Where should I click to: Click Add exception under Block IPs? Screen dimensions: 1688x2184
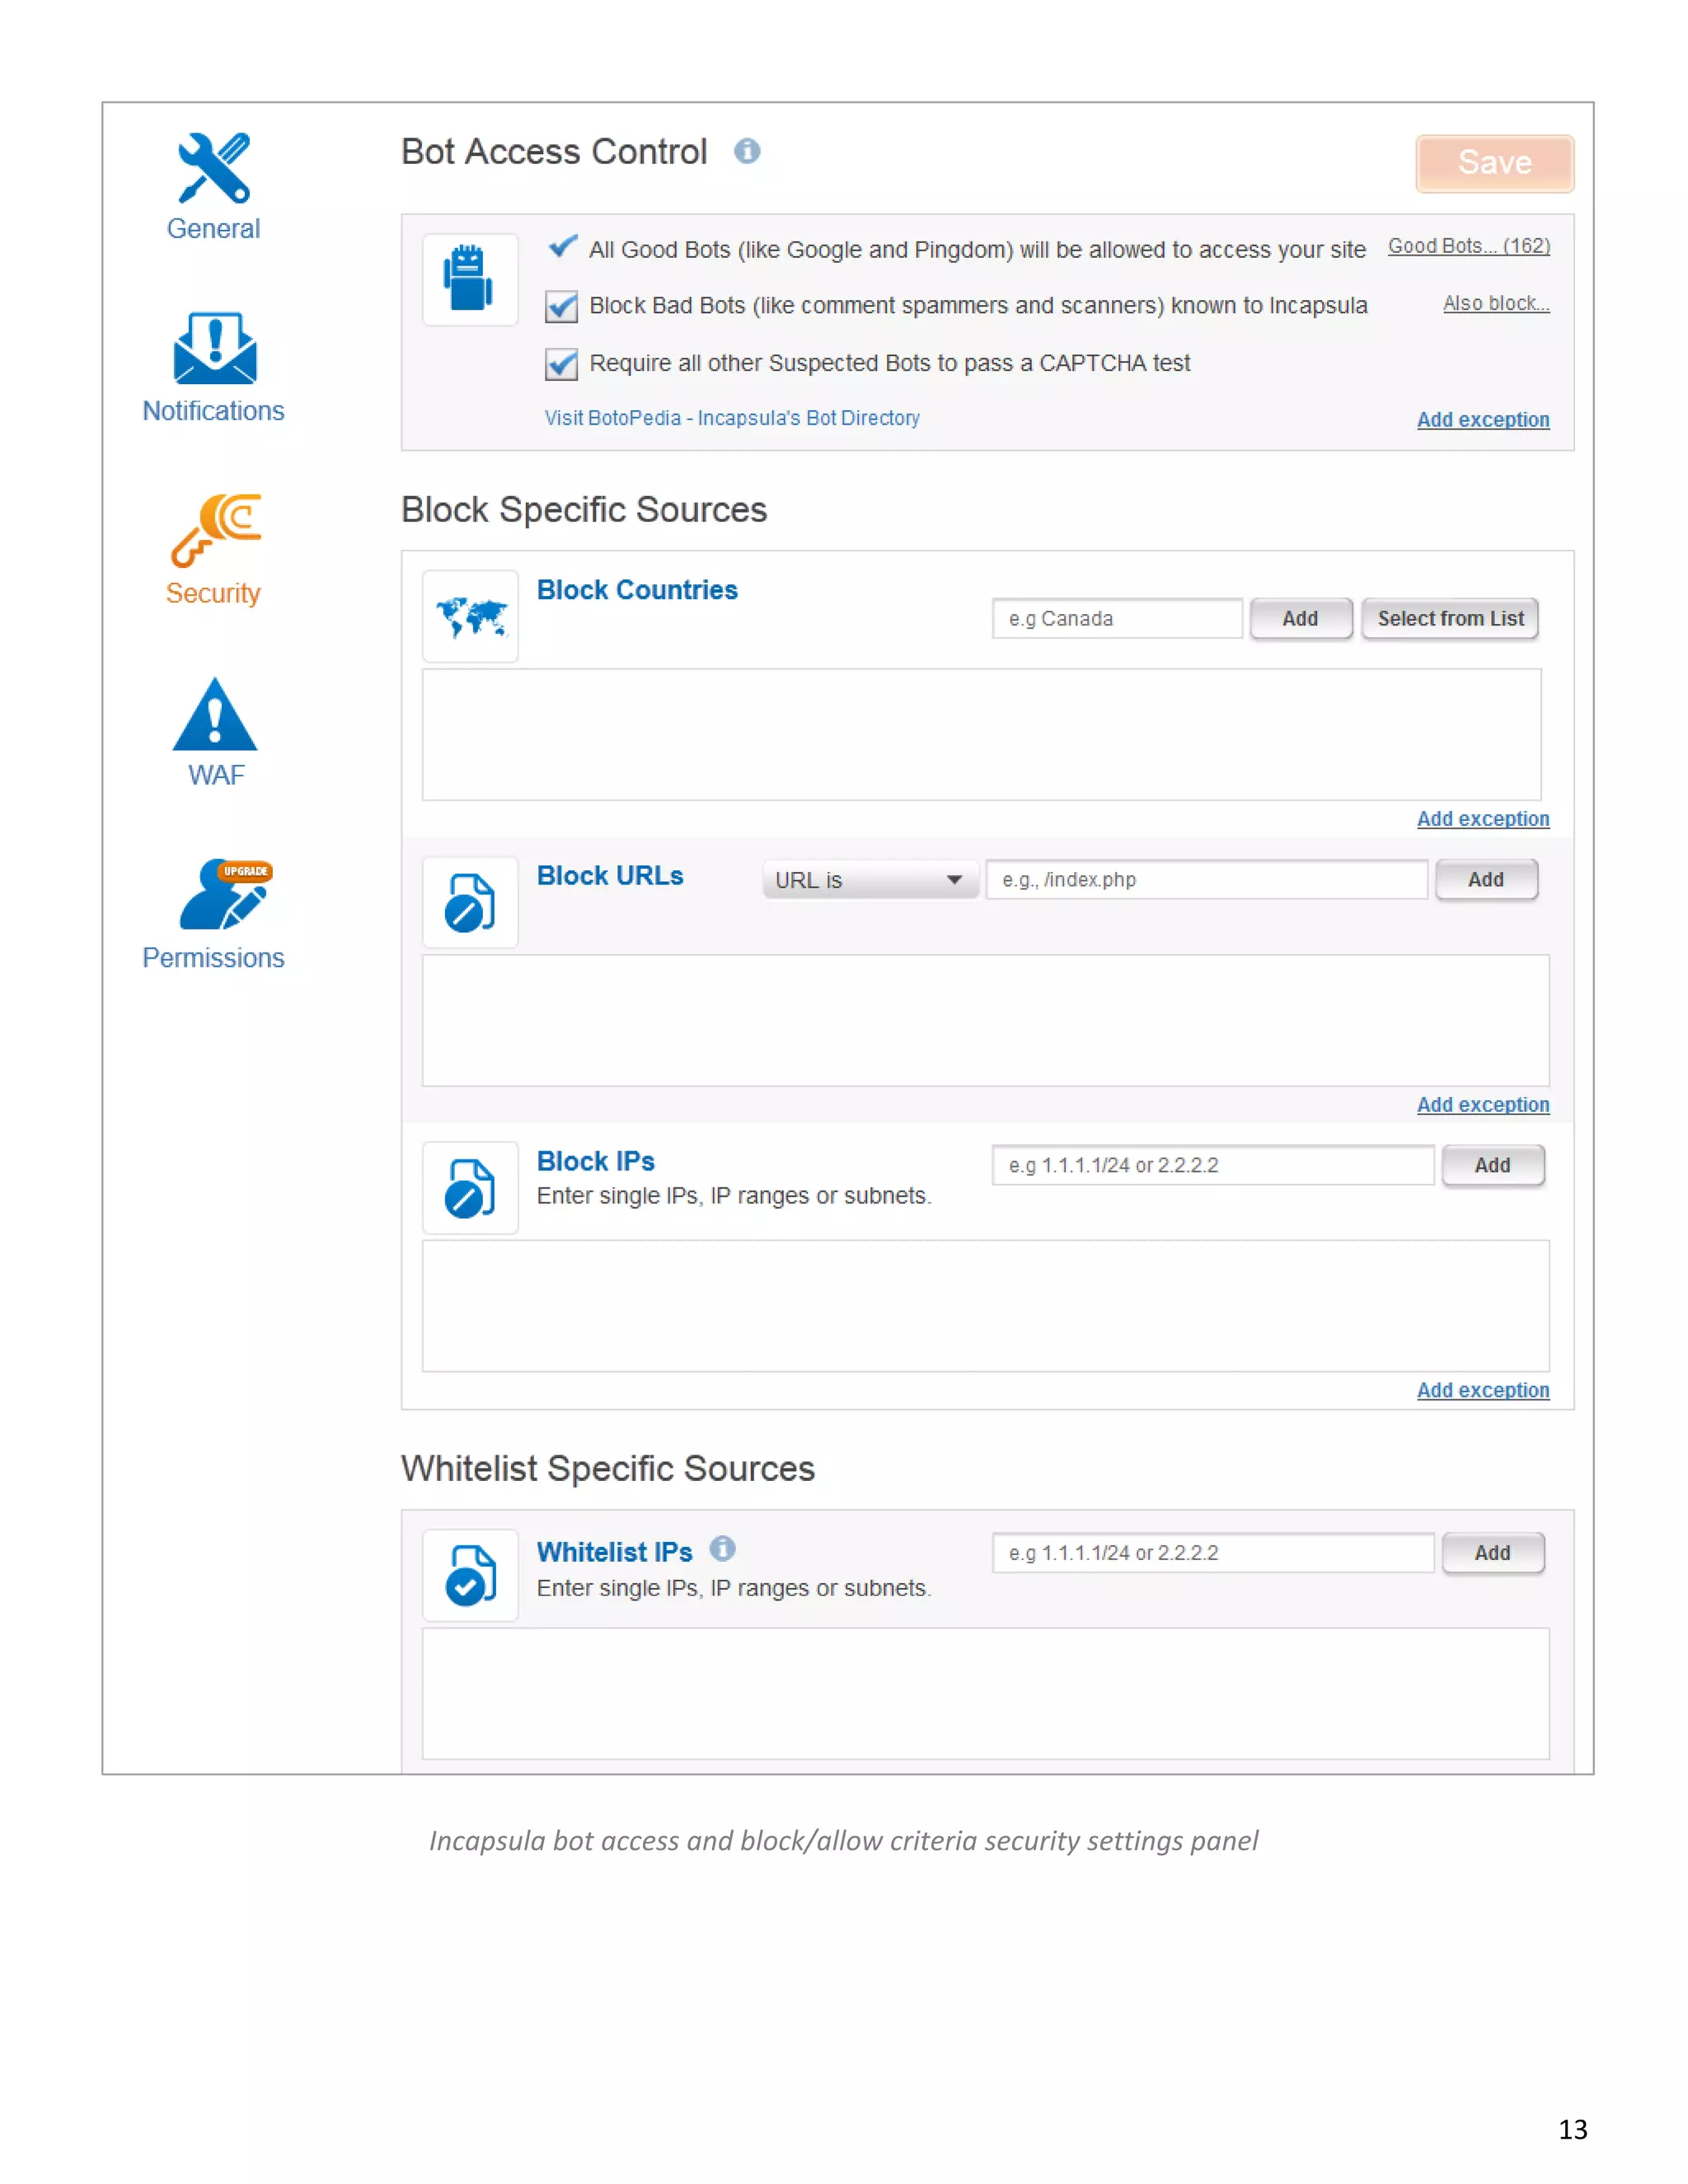pyautogui.click(x=1483, y=1390)
